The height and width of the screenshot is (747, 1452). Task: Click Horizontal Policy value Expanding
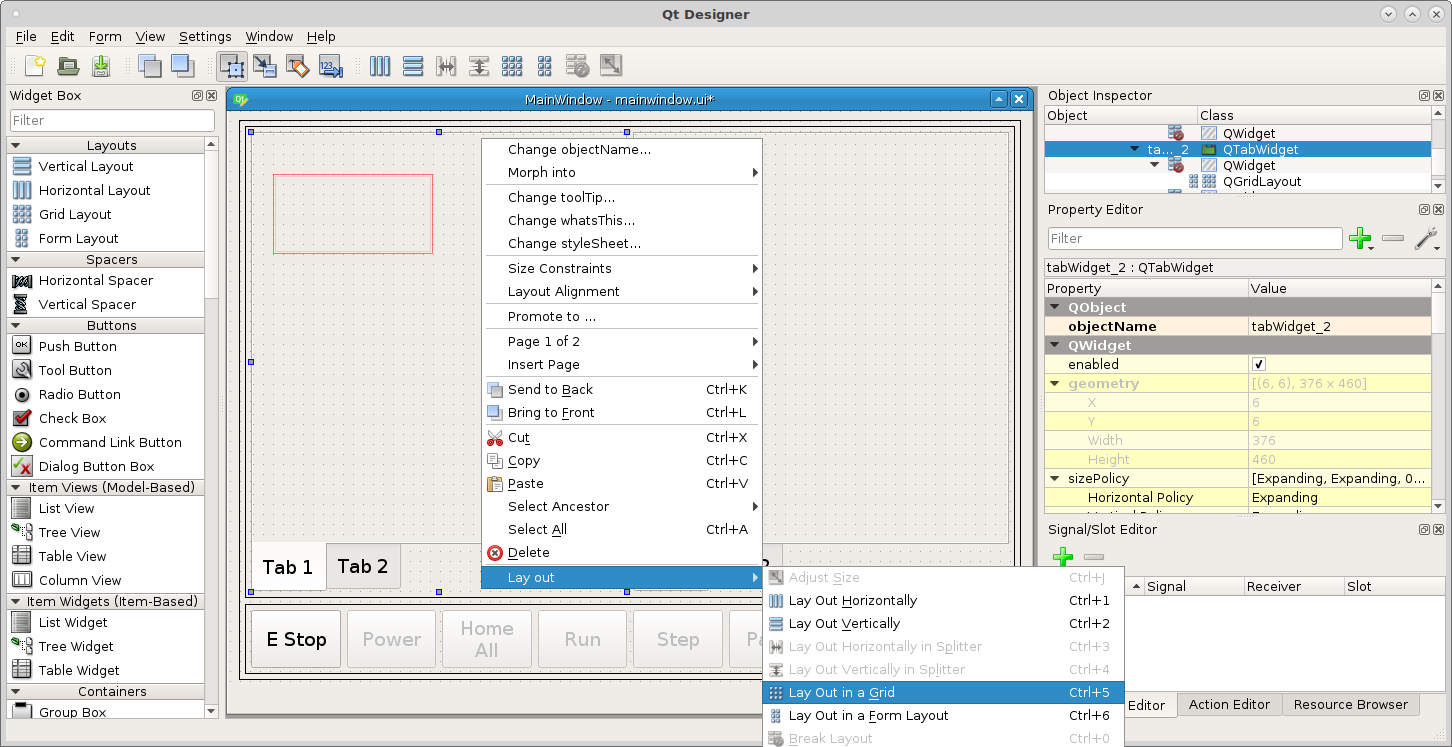coord(1340,497)
